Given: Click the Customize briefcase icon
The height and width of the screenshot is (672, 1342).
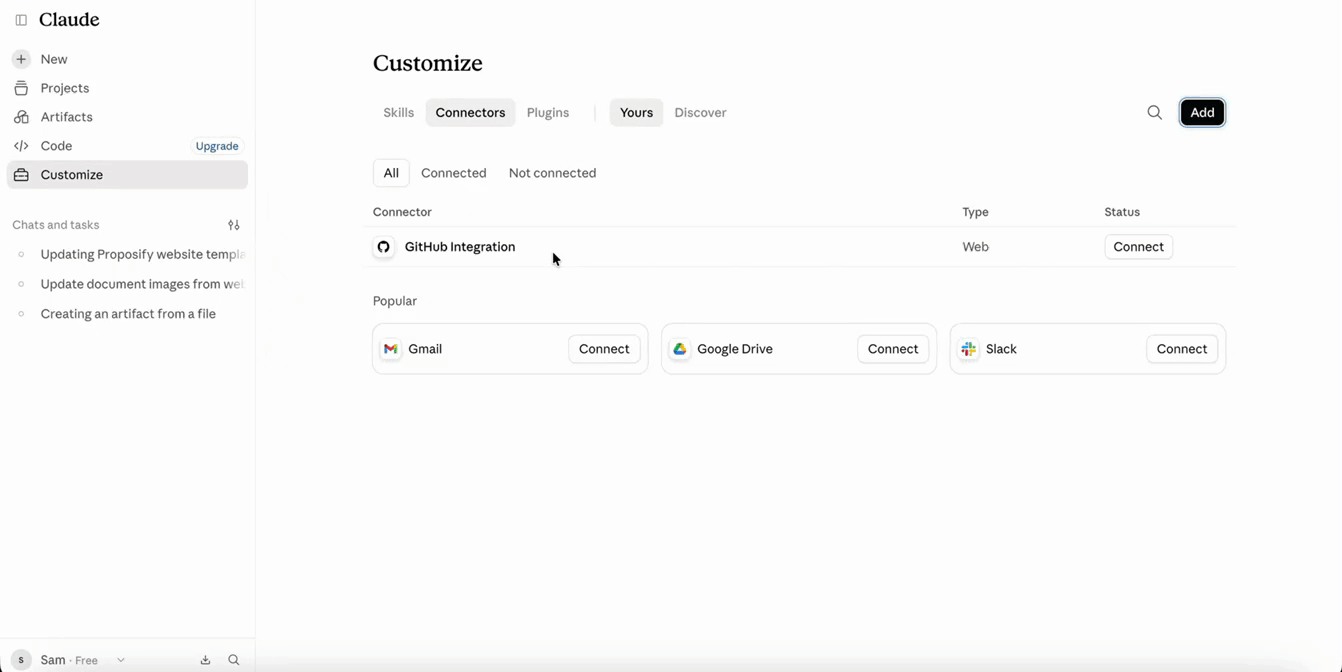Looking at the screenshot, I should point(21,175).
